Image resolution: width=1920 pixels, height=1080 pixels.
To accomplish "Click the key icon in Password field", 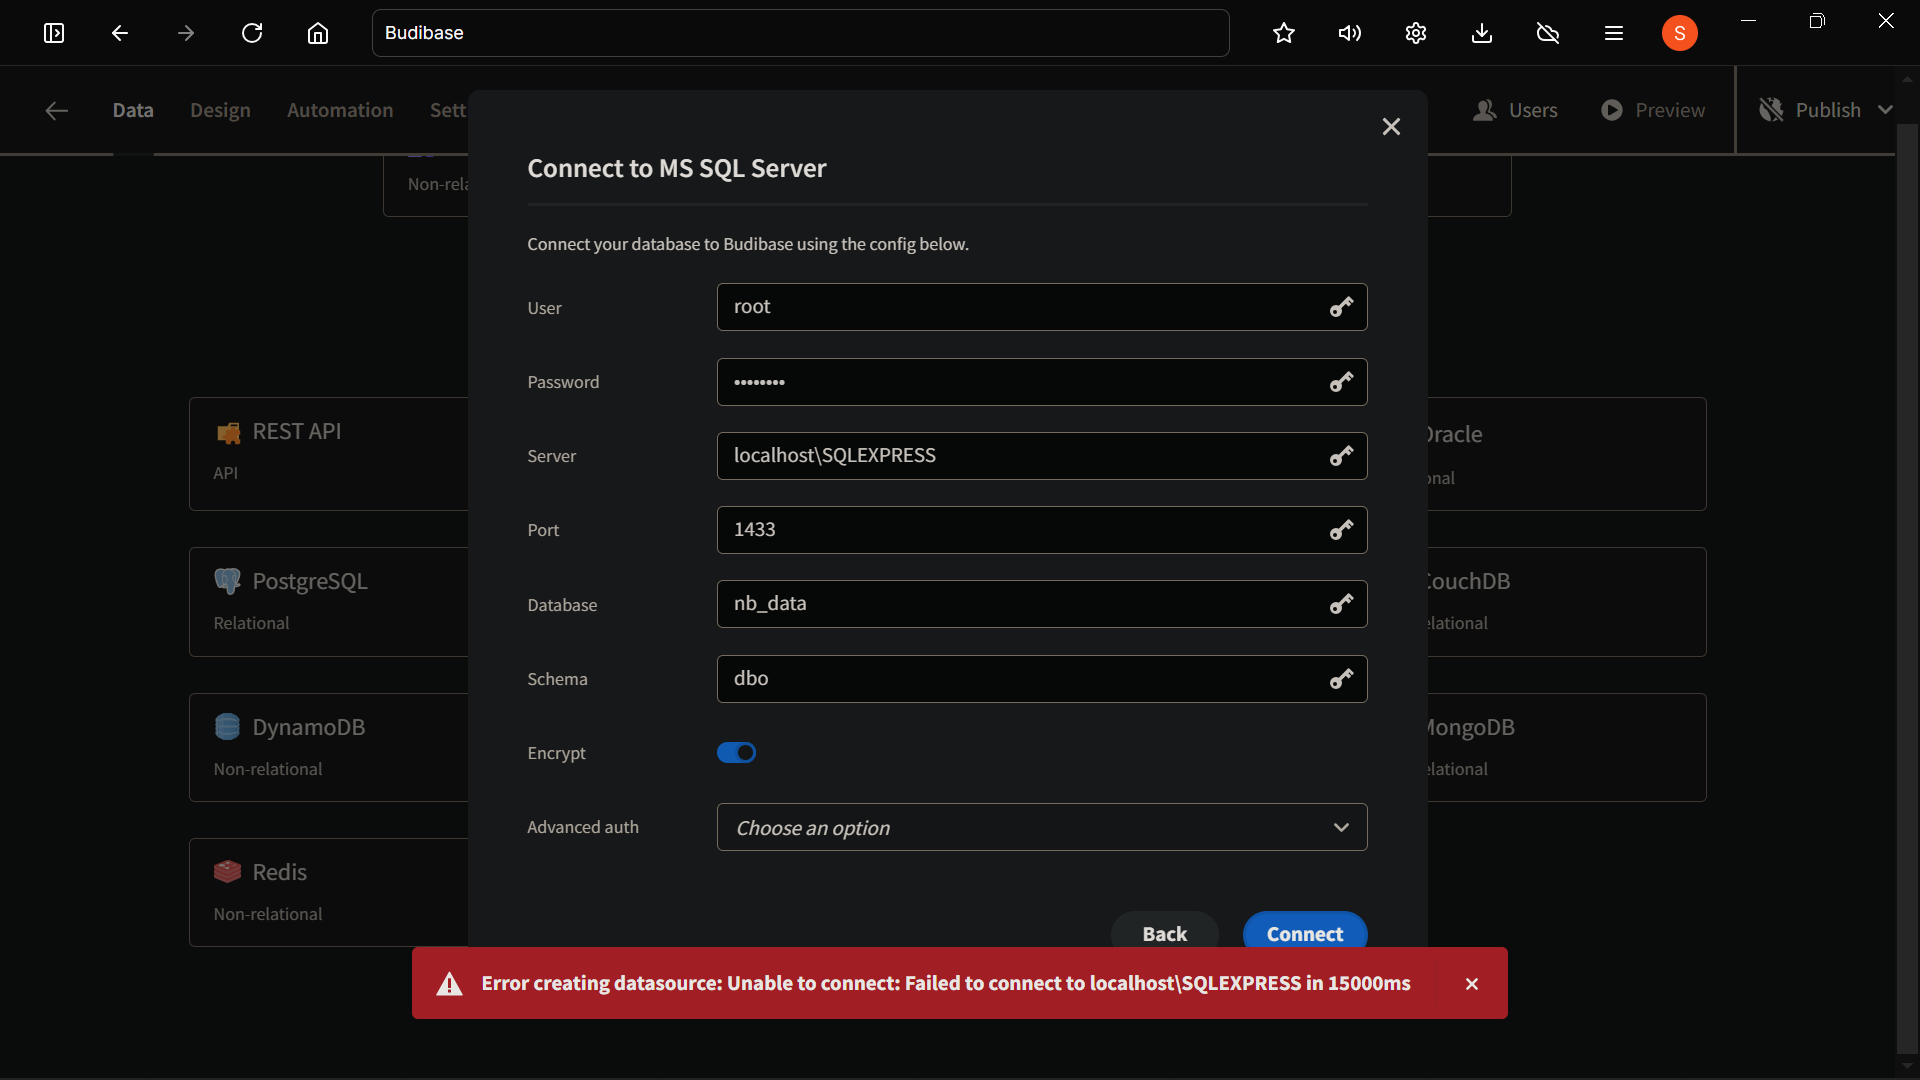I will click(x=1341, y=382).
